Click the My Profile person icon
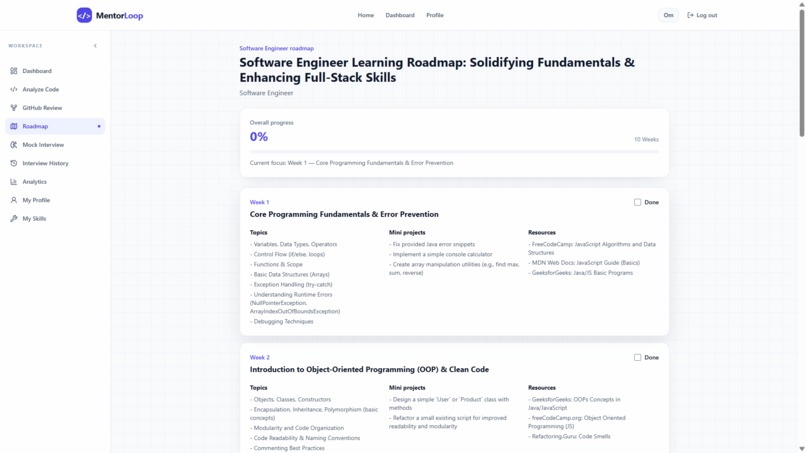This screenshot has height=453, width=806. 14,201
